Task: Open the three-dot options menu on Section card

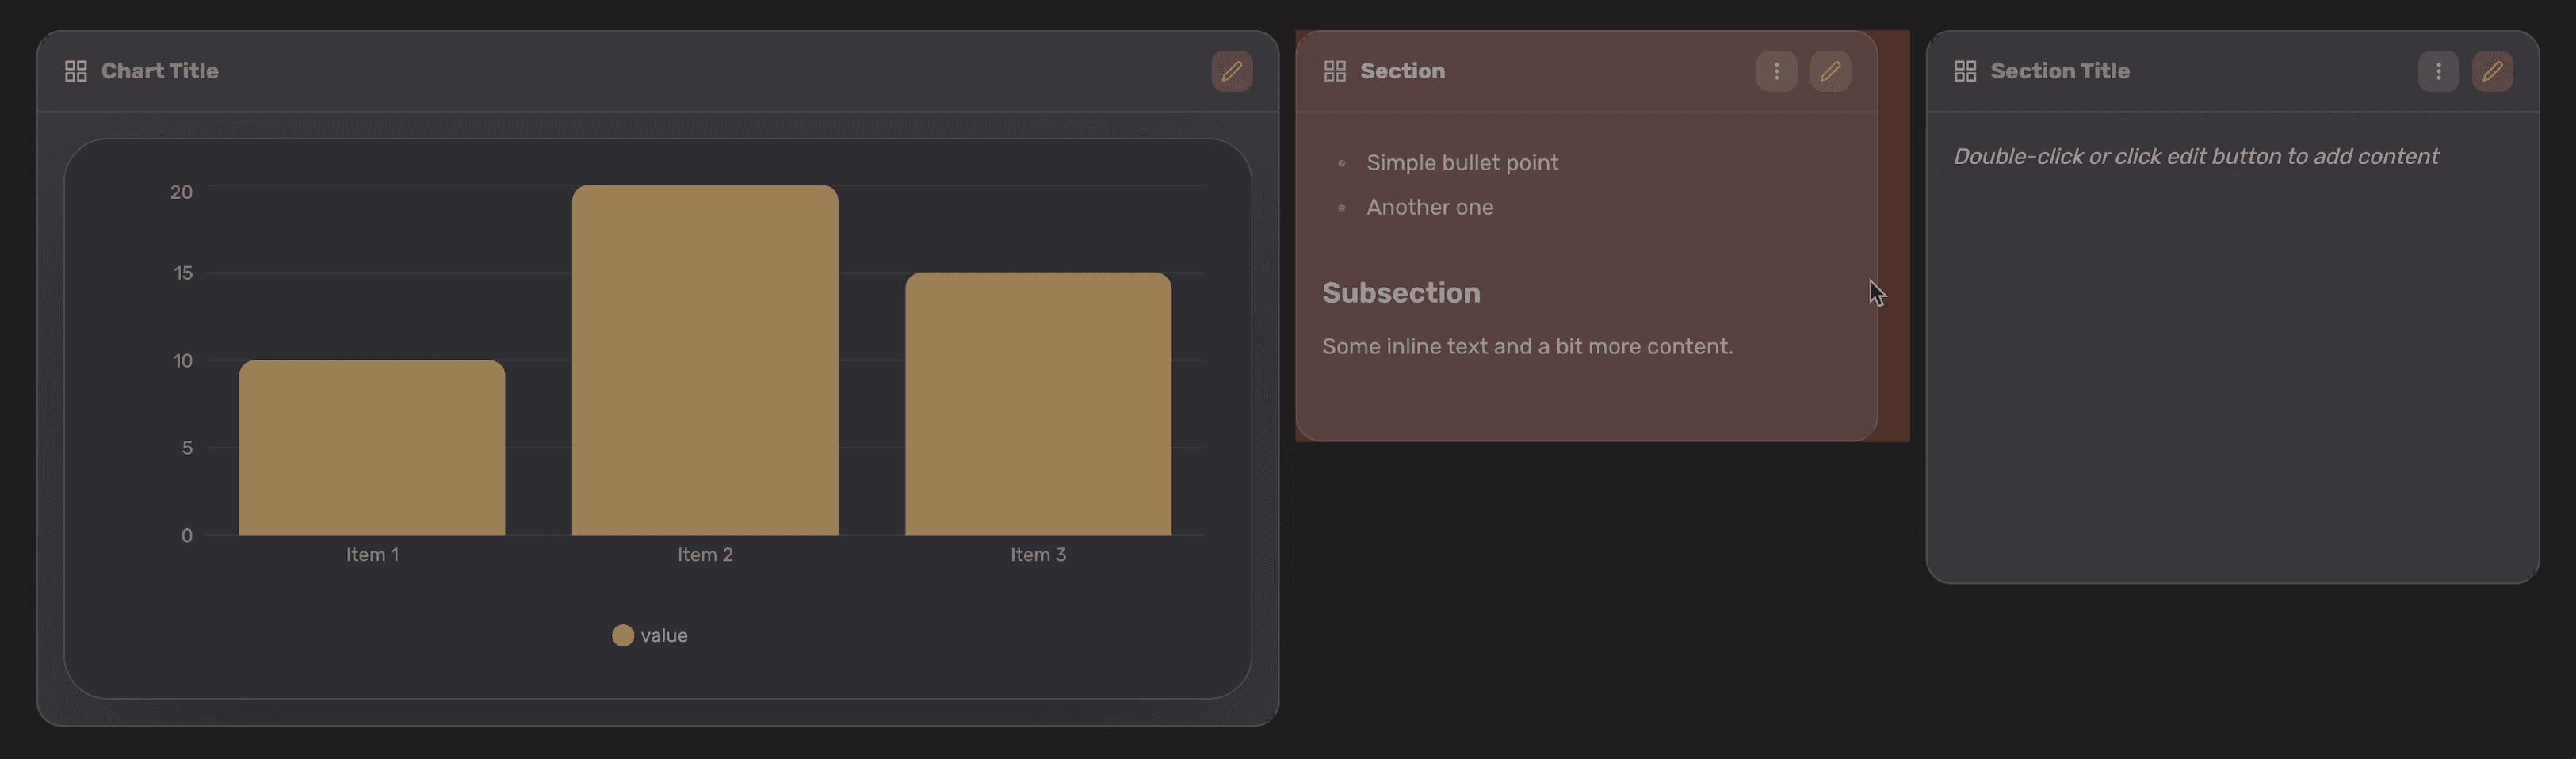Action: coord(1776,71)
